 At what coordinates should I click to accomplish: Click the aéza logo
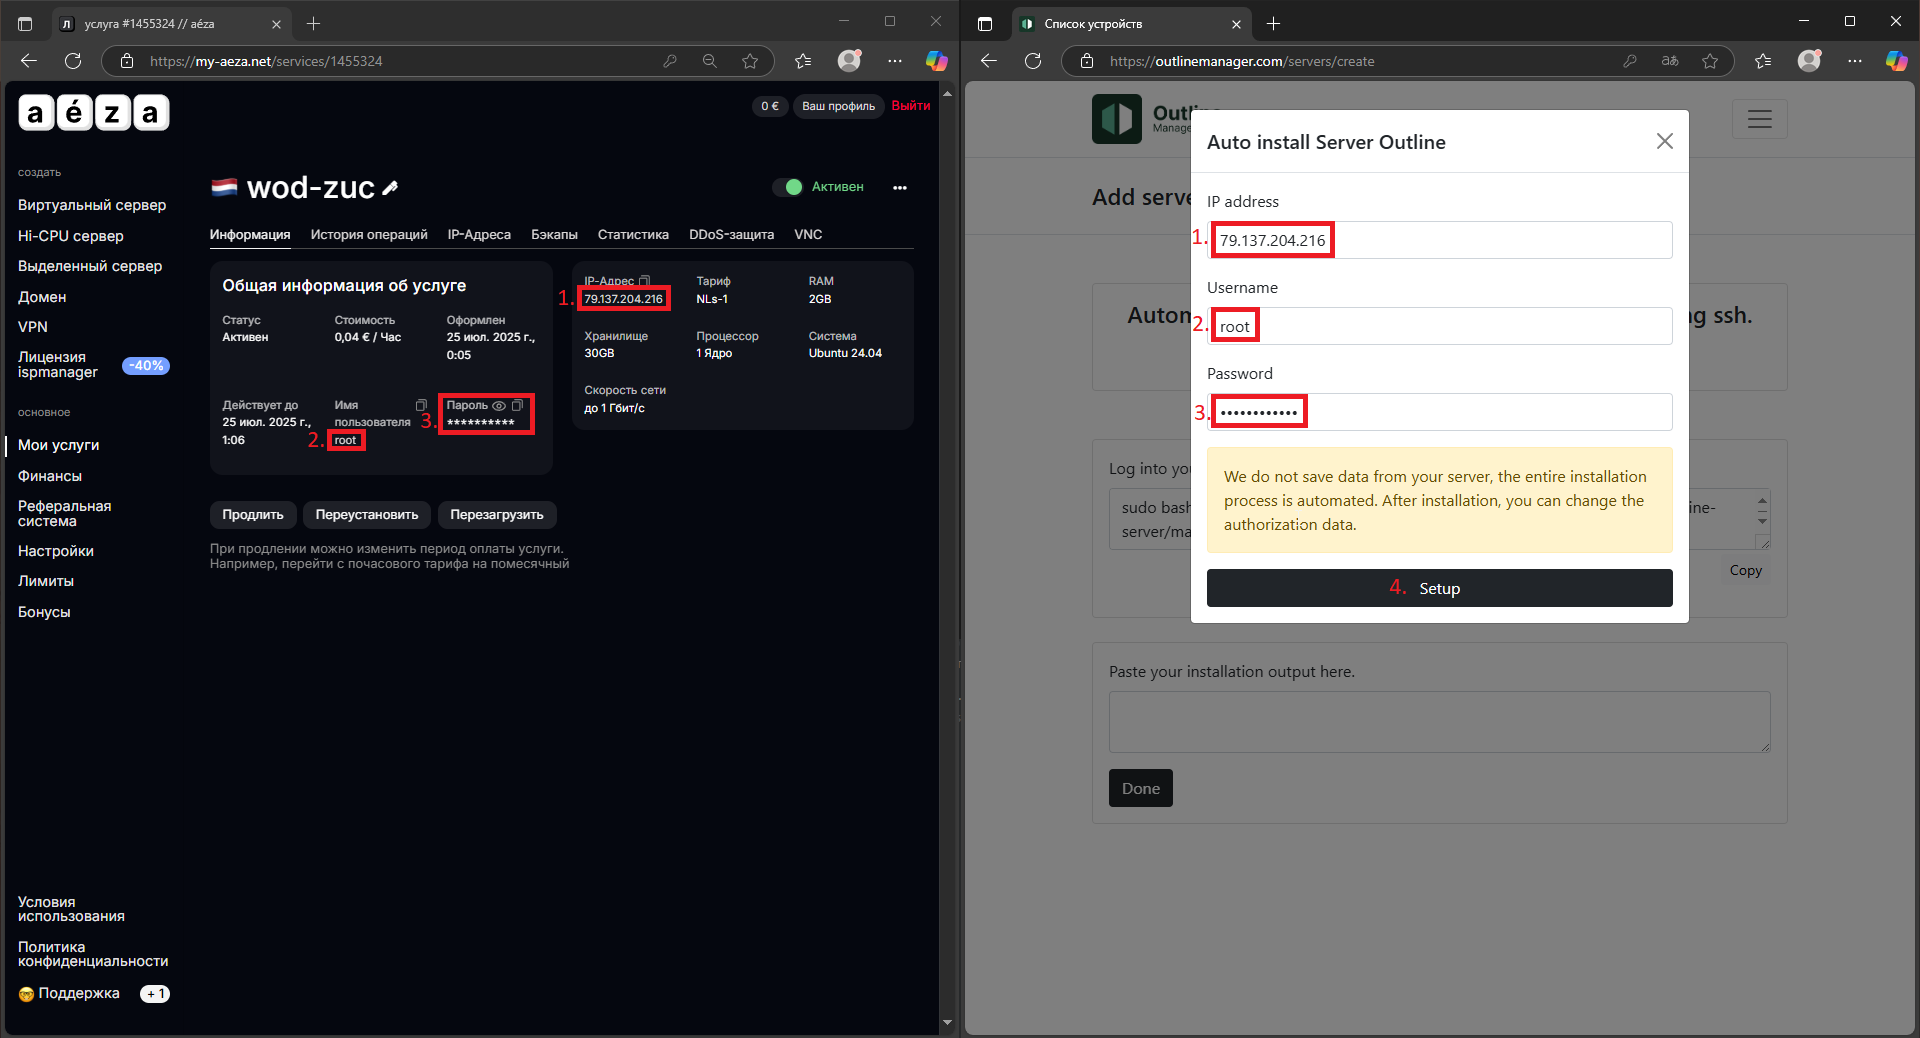94,112
